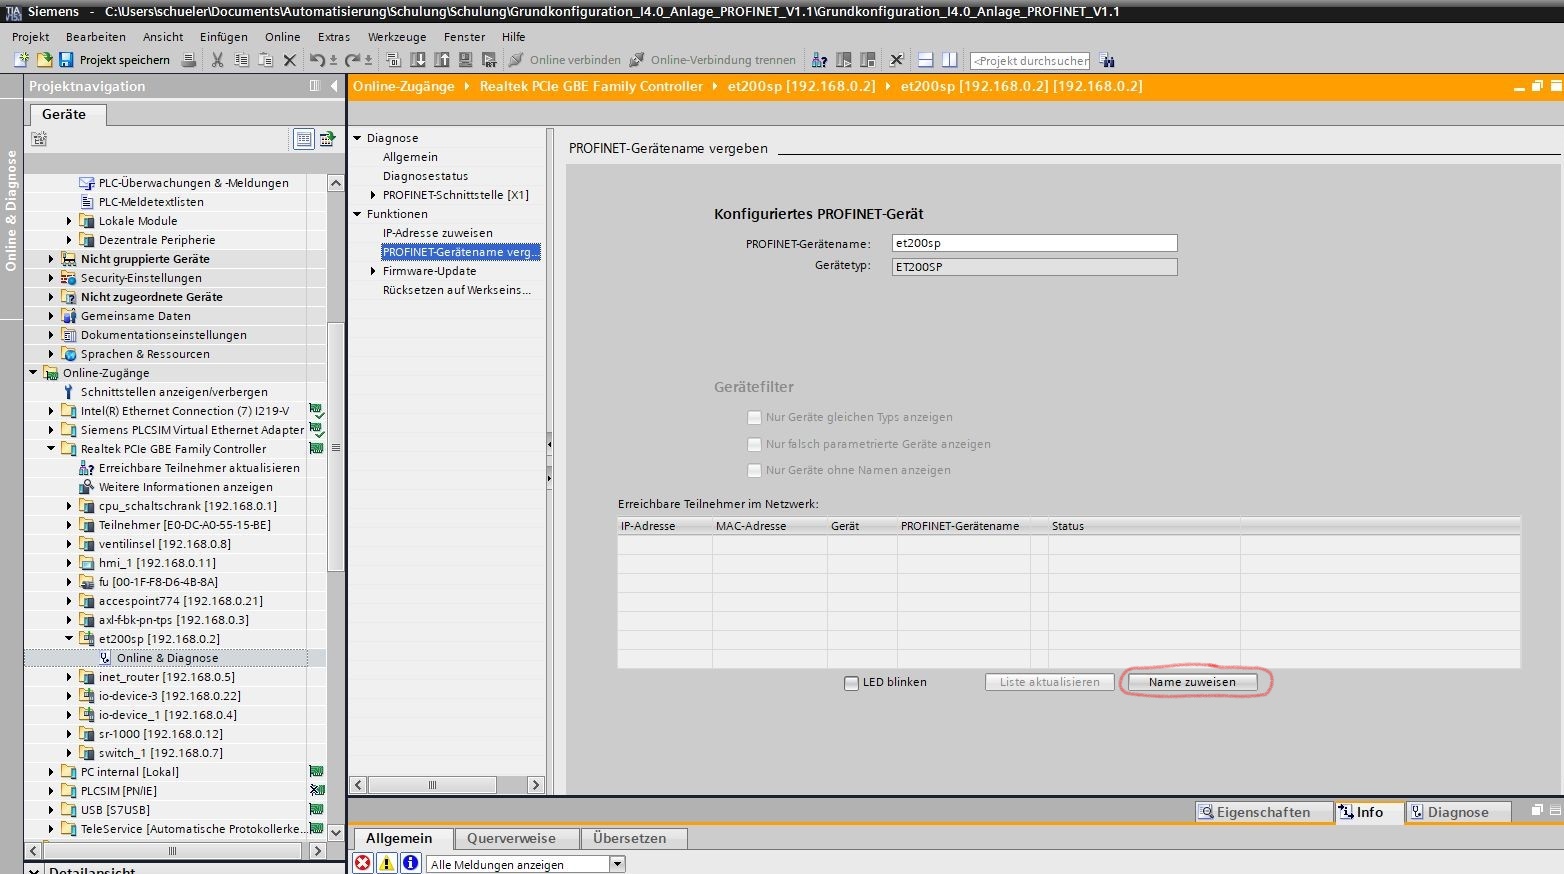The width and height of the screenshot is (1564, 874).
Task: Expand the Firmware-Update section
Action: pos(373,271)
